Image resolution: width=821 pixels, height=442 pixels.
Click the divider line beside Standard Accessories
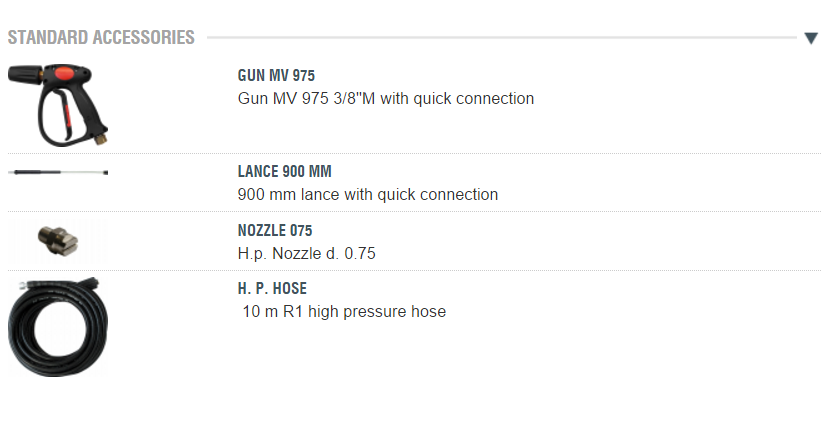500,38
